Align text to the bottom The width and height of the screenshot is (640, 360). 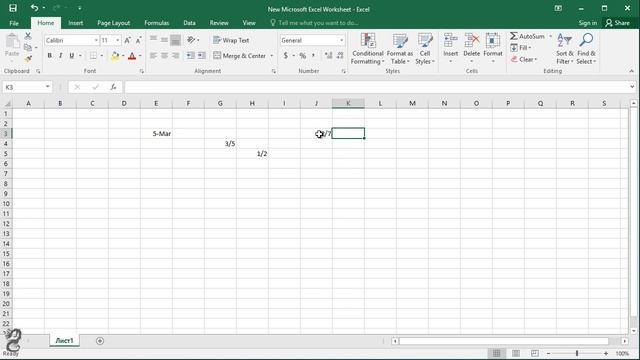(175, 40)
